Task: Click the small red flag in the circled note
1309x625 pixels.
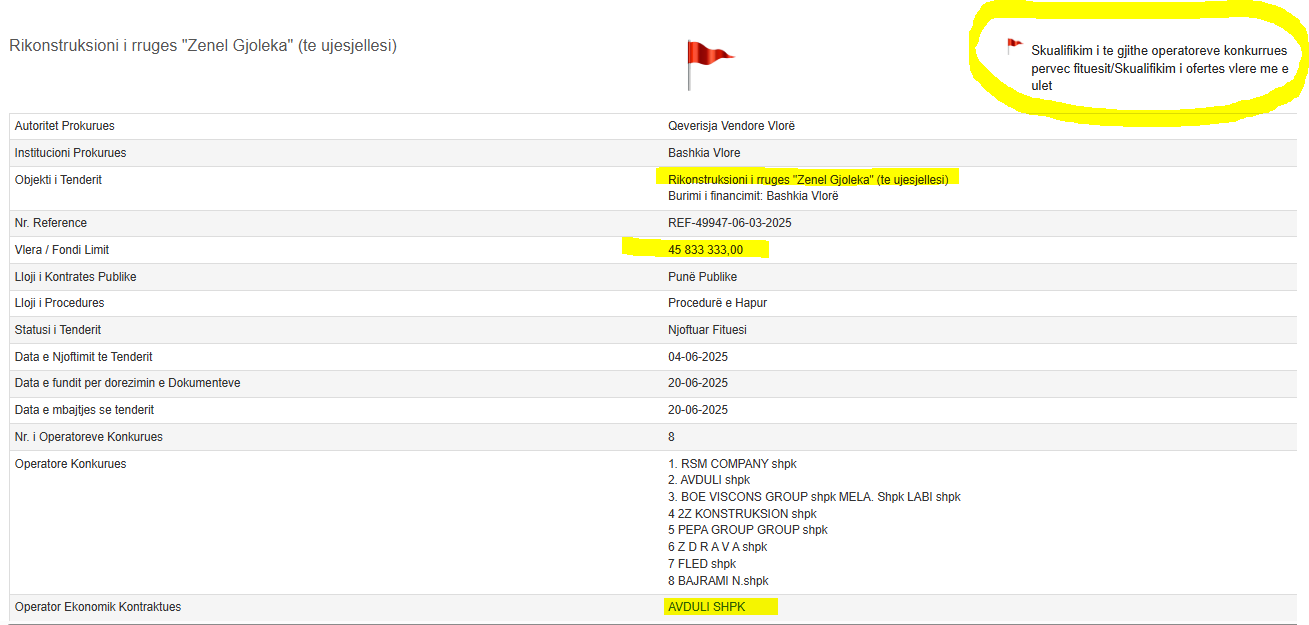Action: click(x=1014, y=45)
